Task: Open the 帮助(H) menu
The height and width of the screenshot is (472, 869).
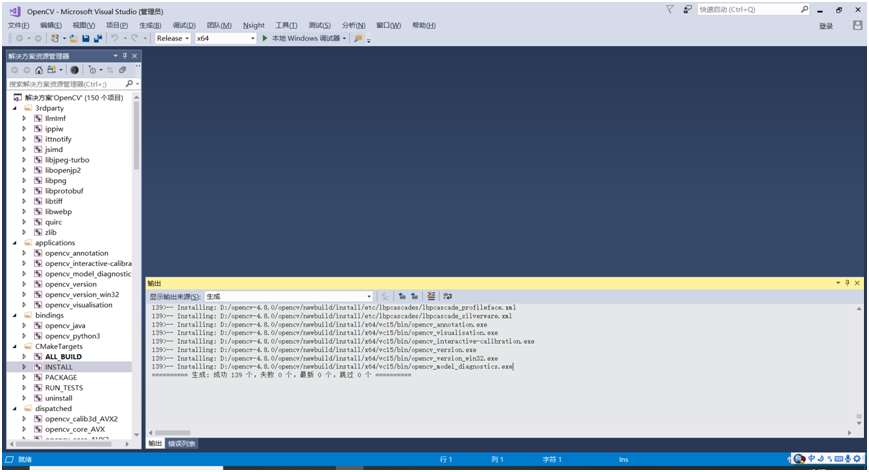Action: point(424,25)
